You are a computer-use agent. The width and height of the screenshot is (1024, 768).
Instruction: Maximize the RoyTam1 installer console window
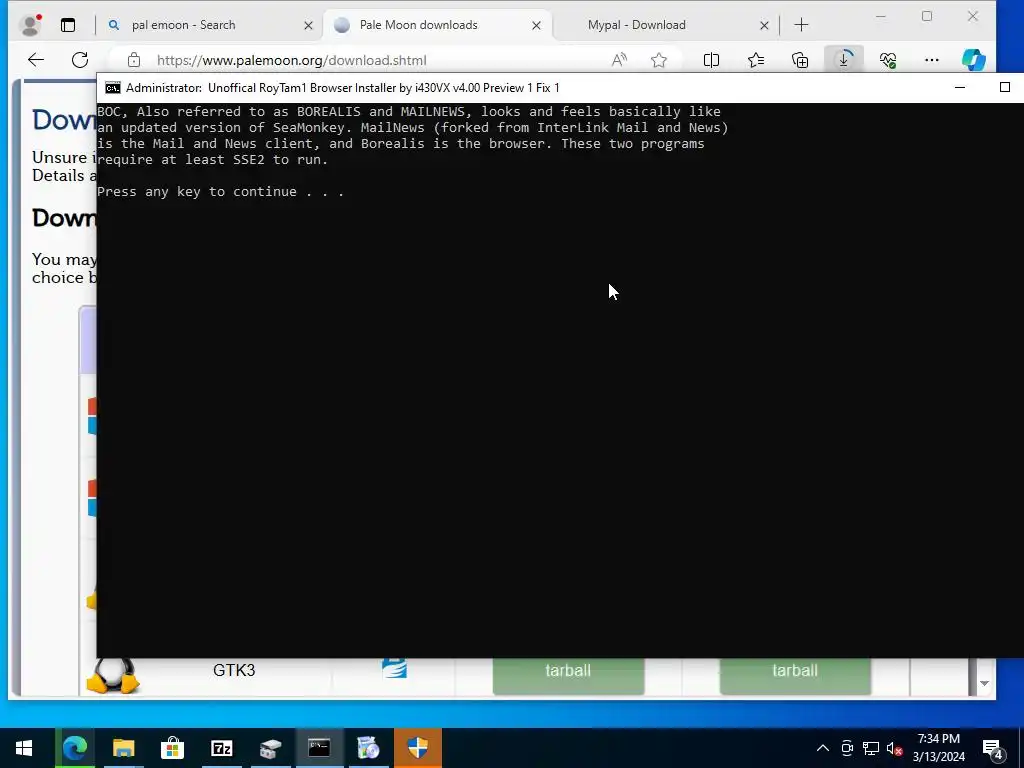tap(1004, 88)
